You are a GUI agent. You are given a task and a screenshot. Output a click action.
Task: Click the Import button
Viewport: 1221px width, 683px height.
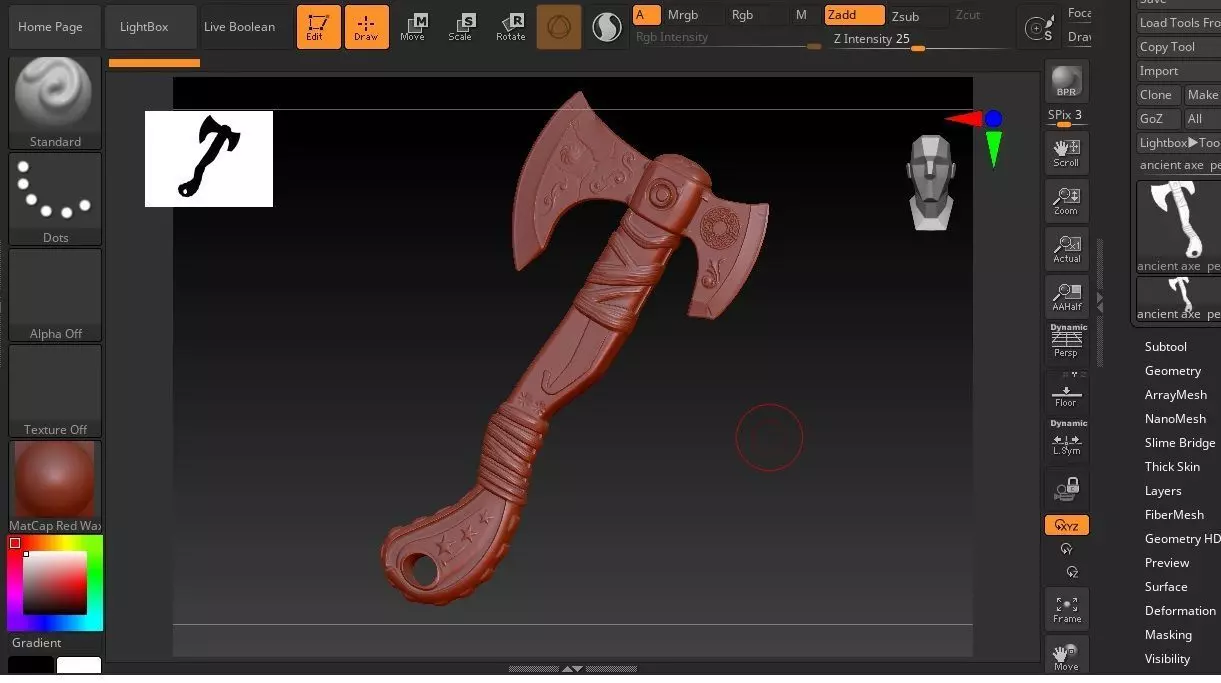1179,71
